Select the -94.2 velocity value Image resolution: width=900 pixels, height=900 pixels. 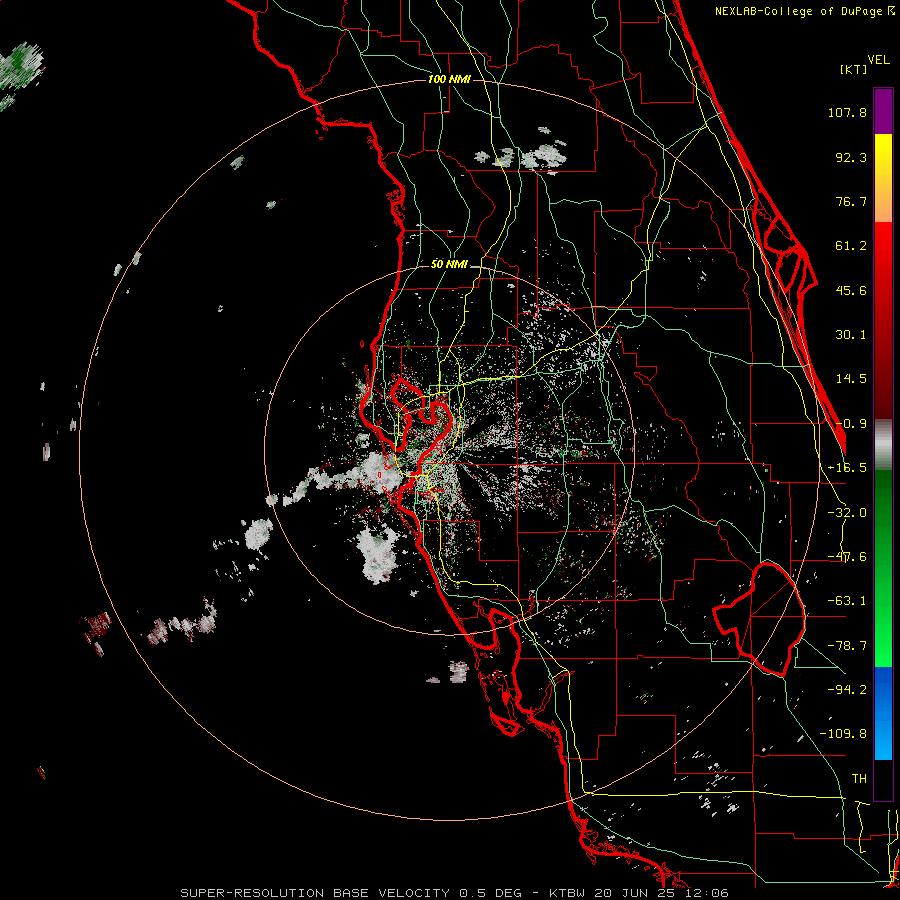(847, 690)
